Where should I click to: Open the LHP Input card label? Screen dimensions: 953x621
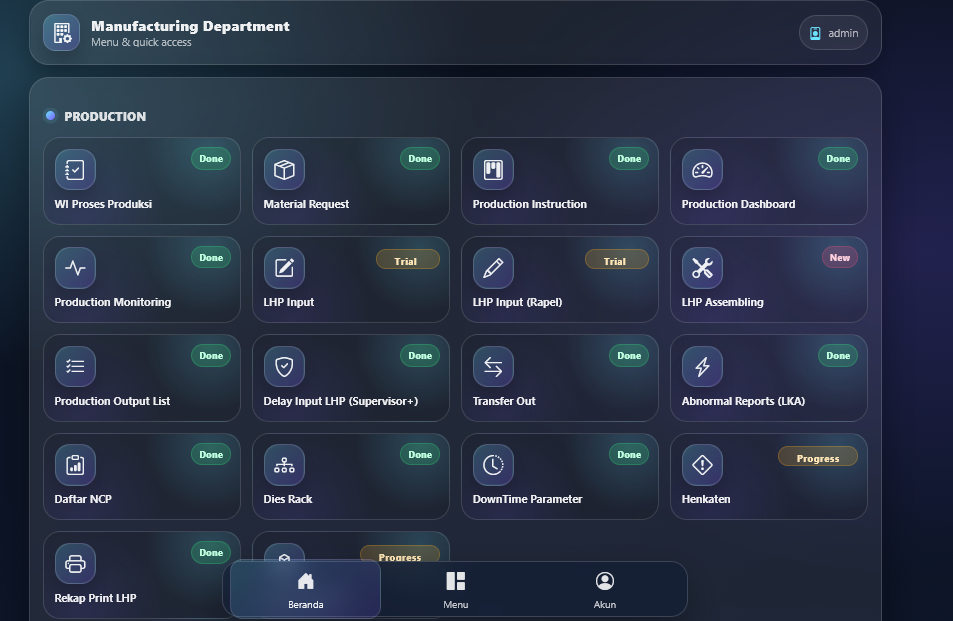pos(289,302)
